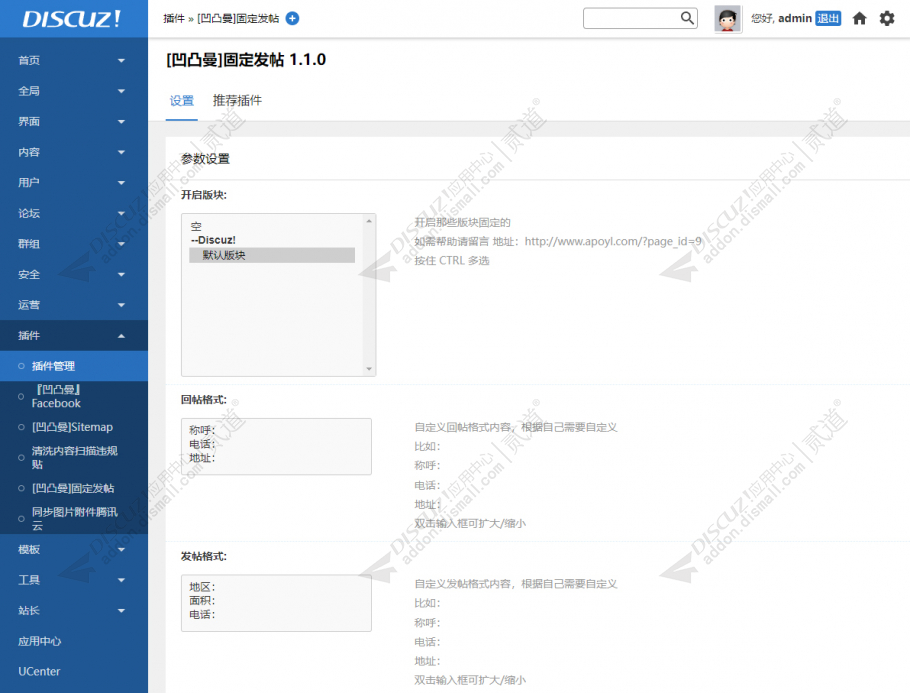Open 应用中心 in the sidebar

pyautogui.click(x=74, y=641)
